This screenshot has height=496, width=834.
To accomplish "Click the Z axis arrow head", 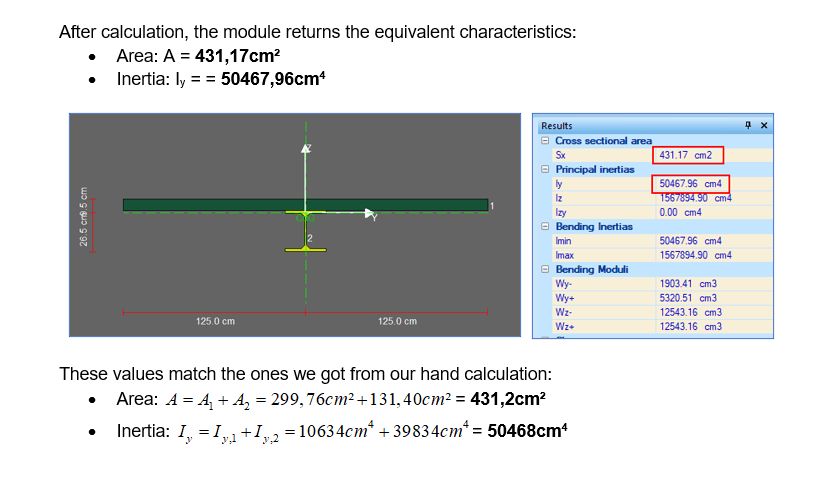I will 307,149.
